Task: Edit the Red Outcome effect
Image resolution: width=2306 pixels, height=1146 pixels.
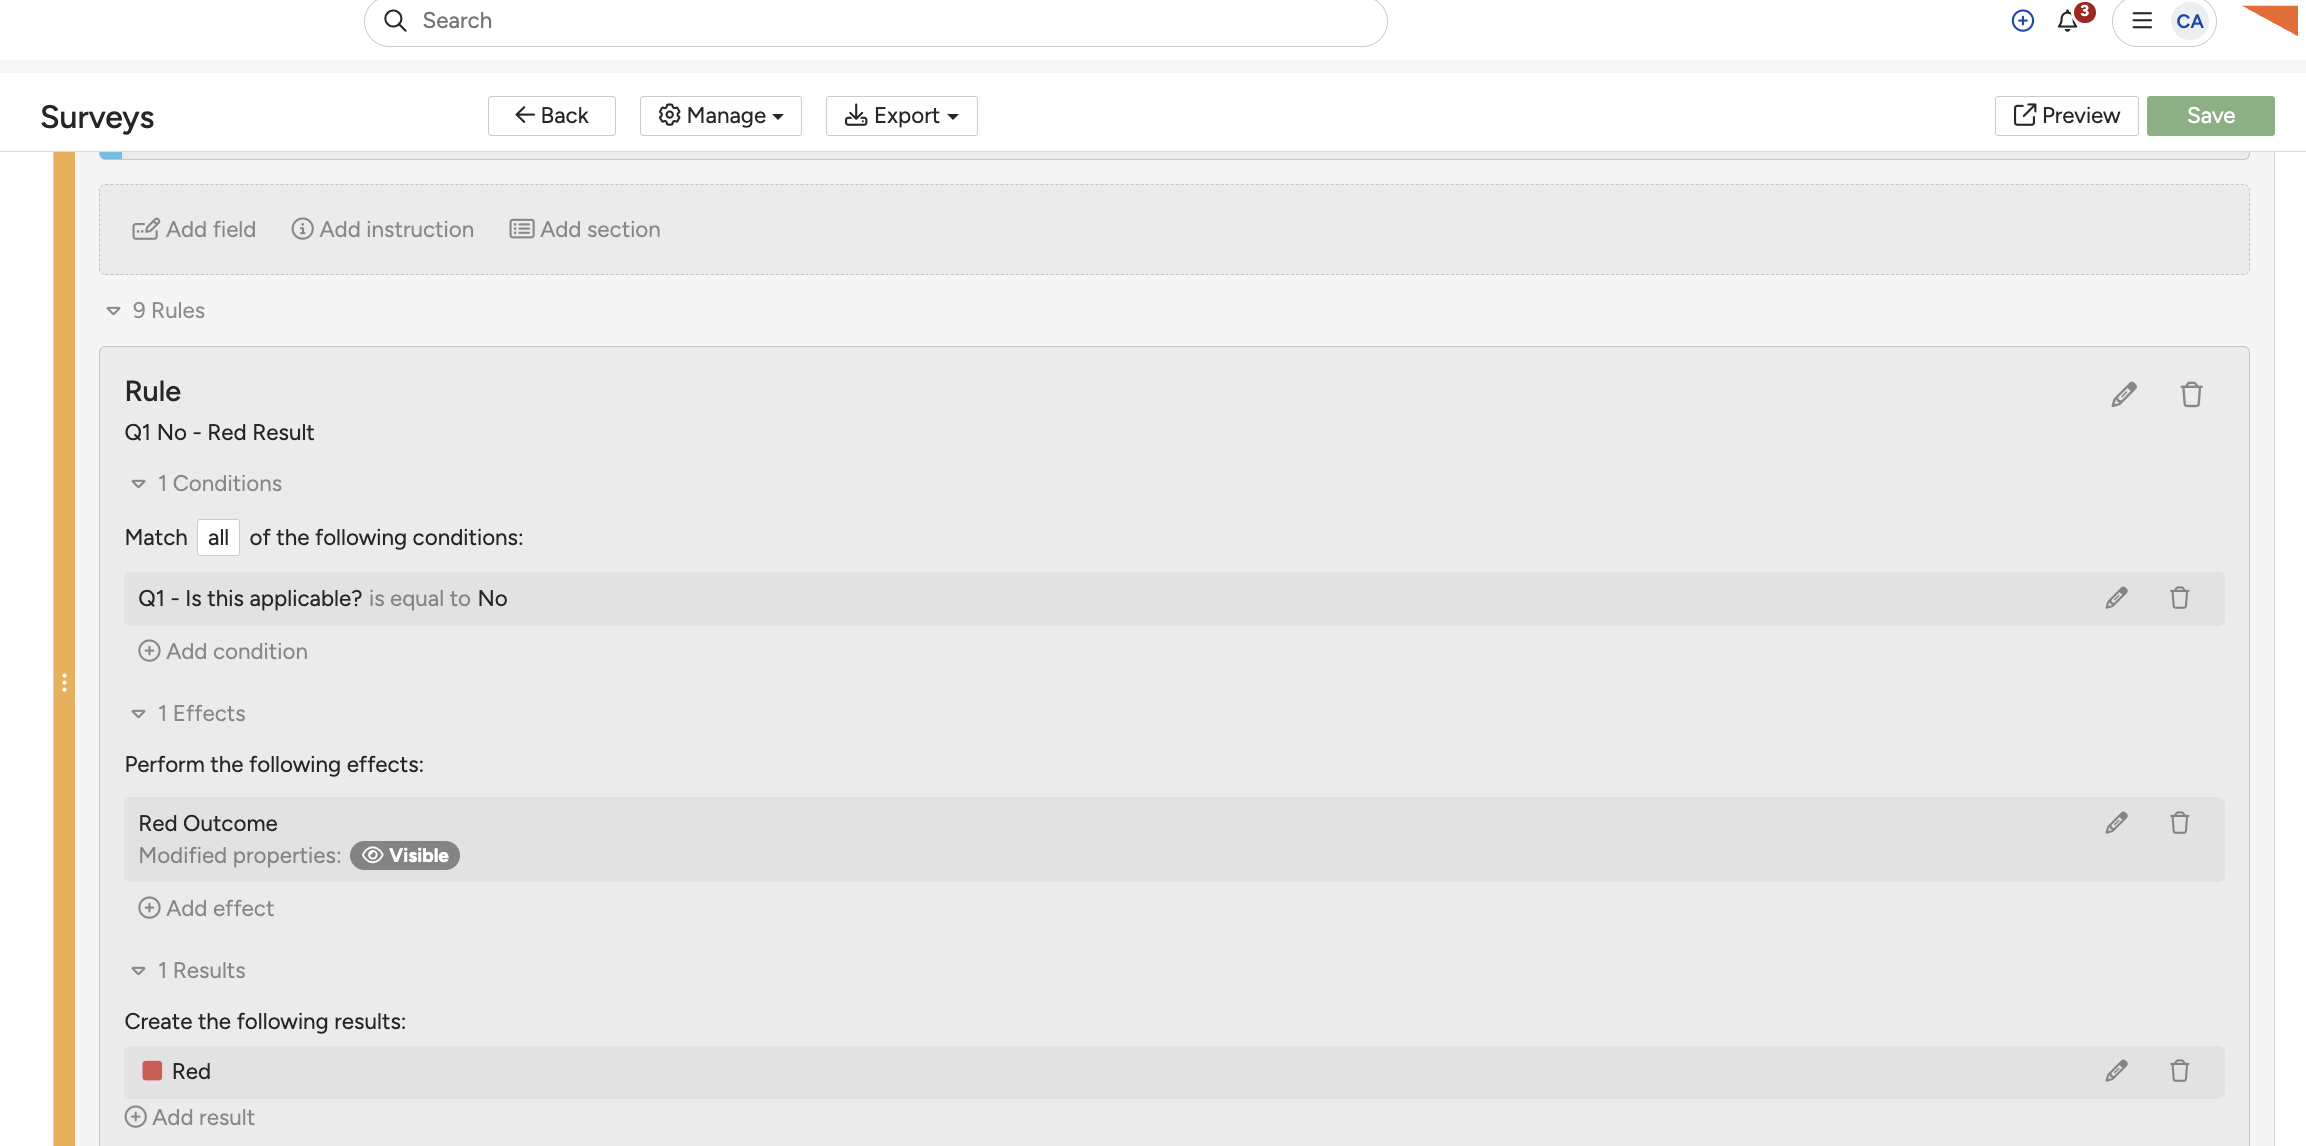Action: pyautogui.click(x=2116, y=823)
